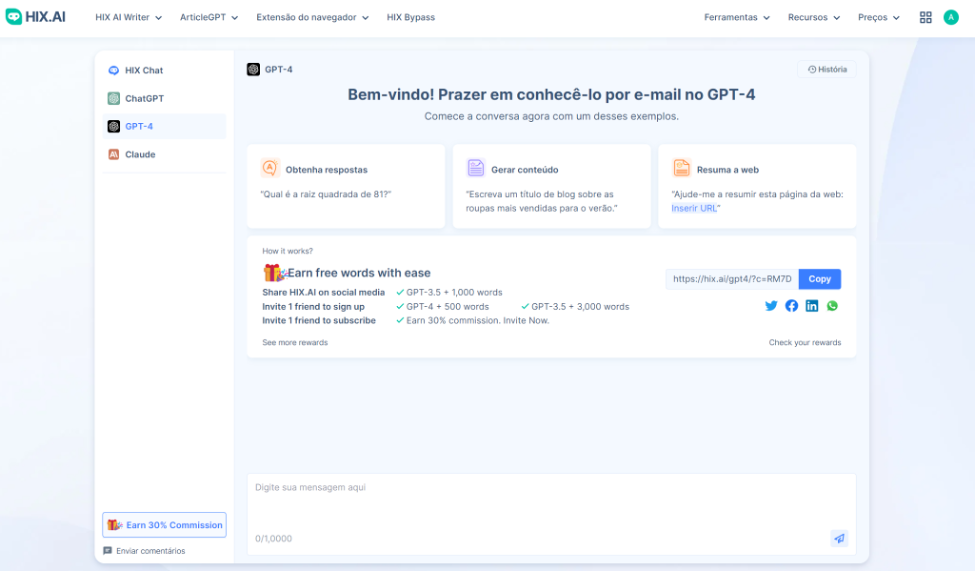Expand Extensão do navegador dropdown
977x572 pixels.
coord(312,17)
